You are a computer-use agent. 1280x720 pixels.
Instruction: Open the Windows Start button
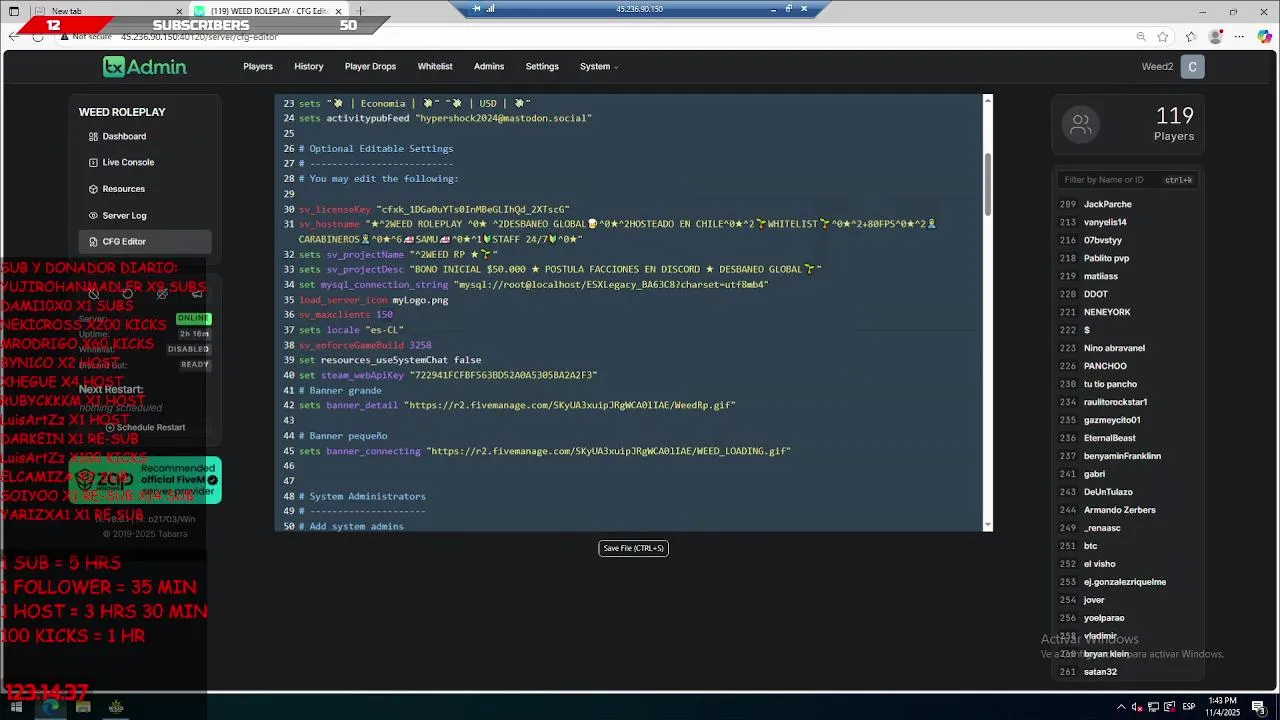[16, 707]
